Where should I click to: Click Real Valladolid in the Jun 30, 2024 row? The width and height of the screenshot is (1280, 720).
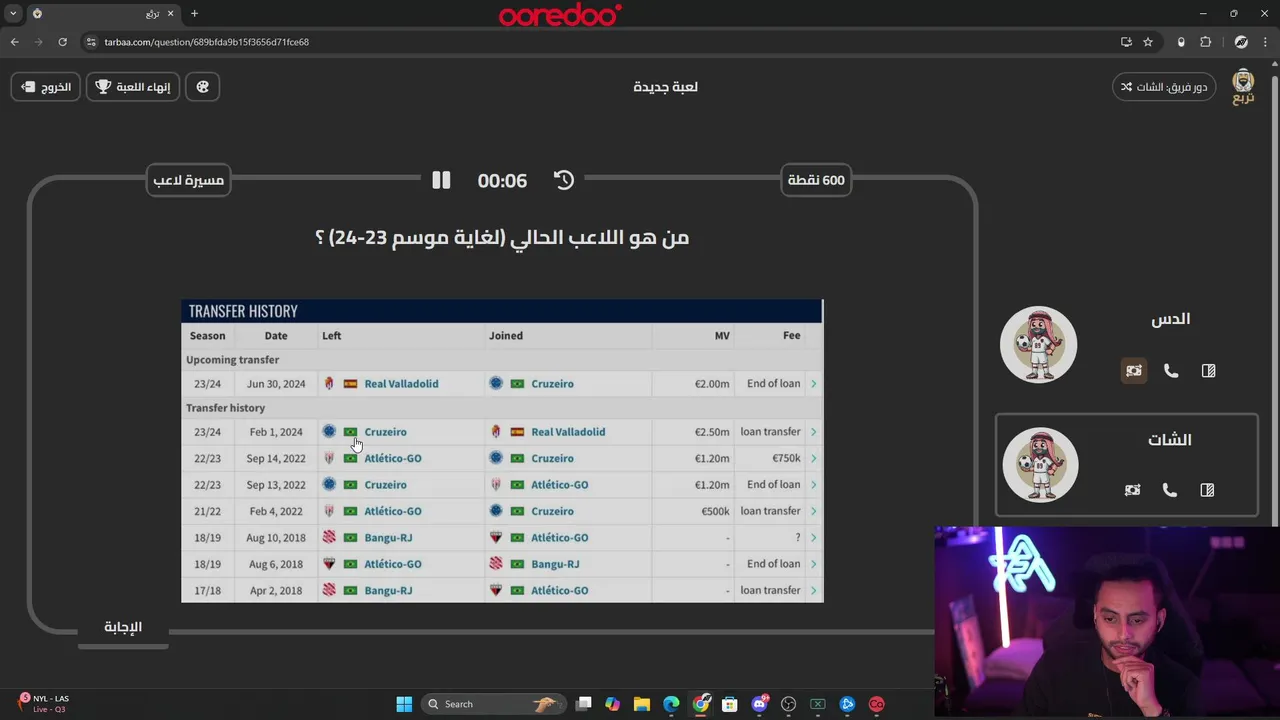pos(401,384)
